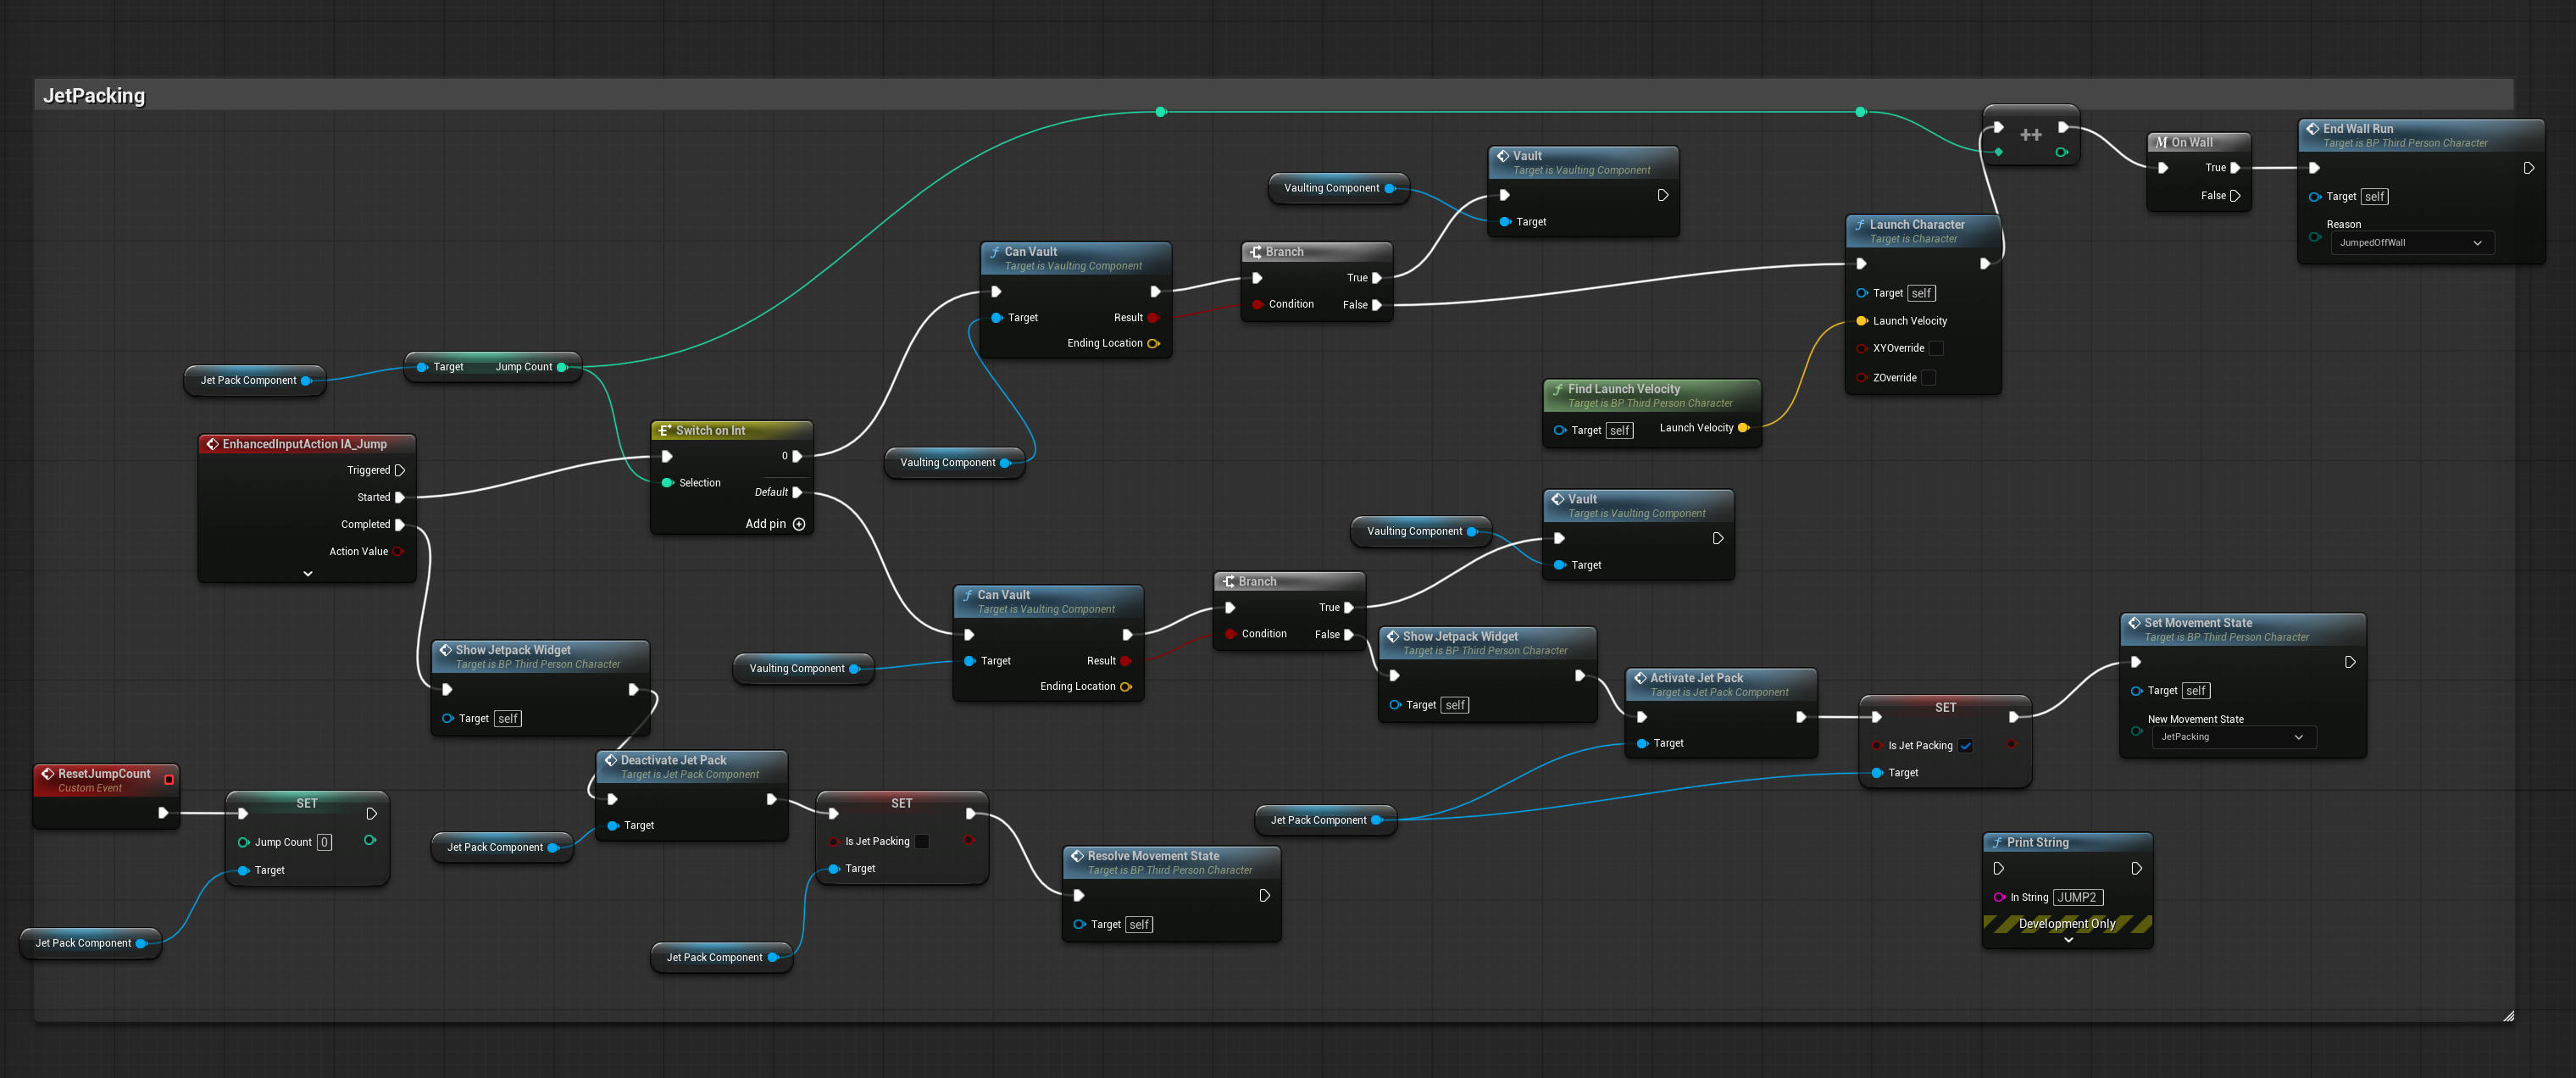This screenshot has width=2576, height=1078.
Task: Click Add pin on the Switch on Int
Action: (x=798, y=523)
